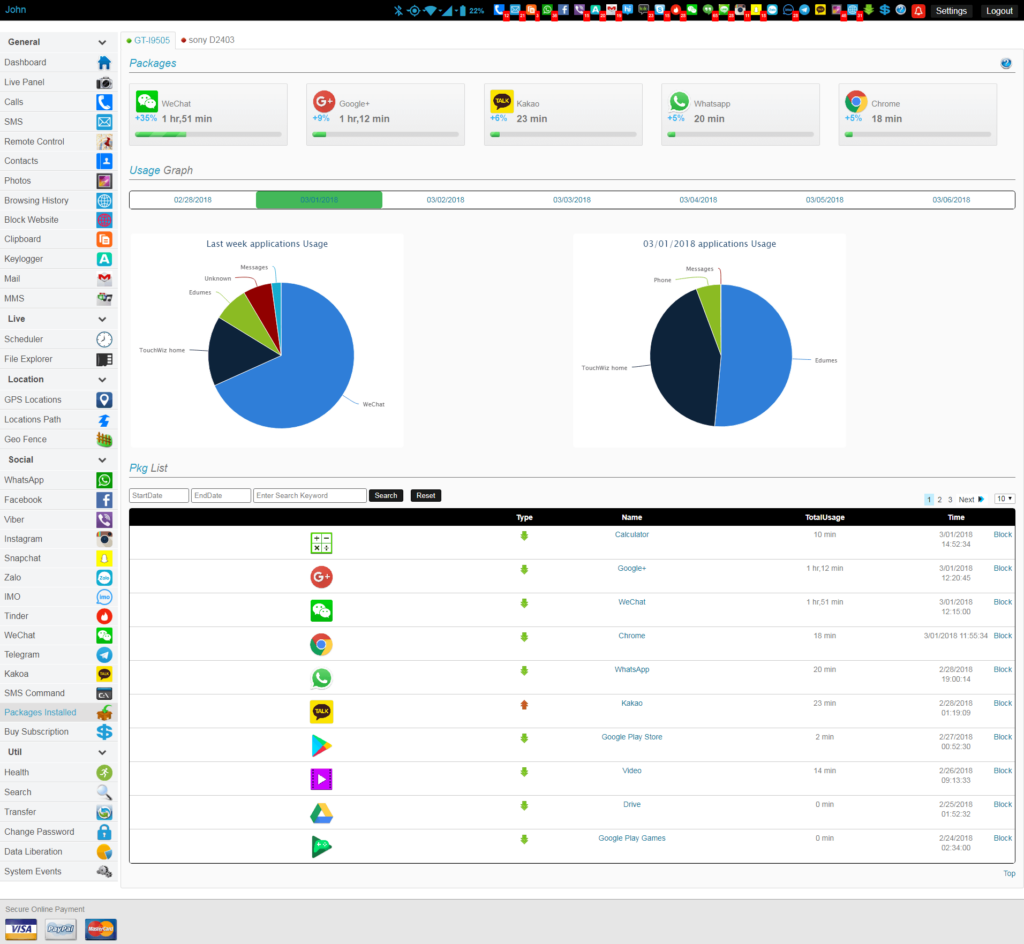Click the Kakao usage progress bar

(x=563, y=134)
